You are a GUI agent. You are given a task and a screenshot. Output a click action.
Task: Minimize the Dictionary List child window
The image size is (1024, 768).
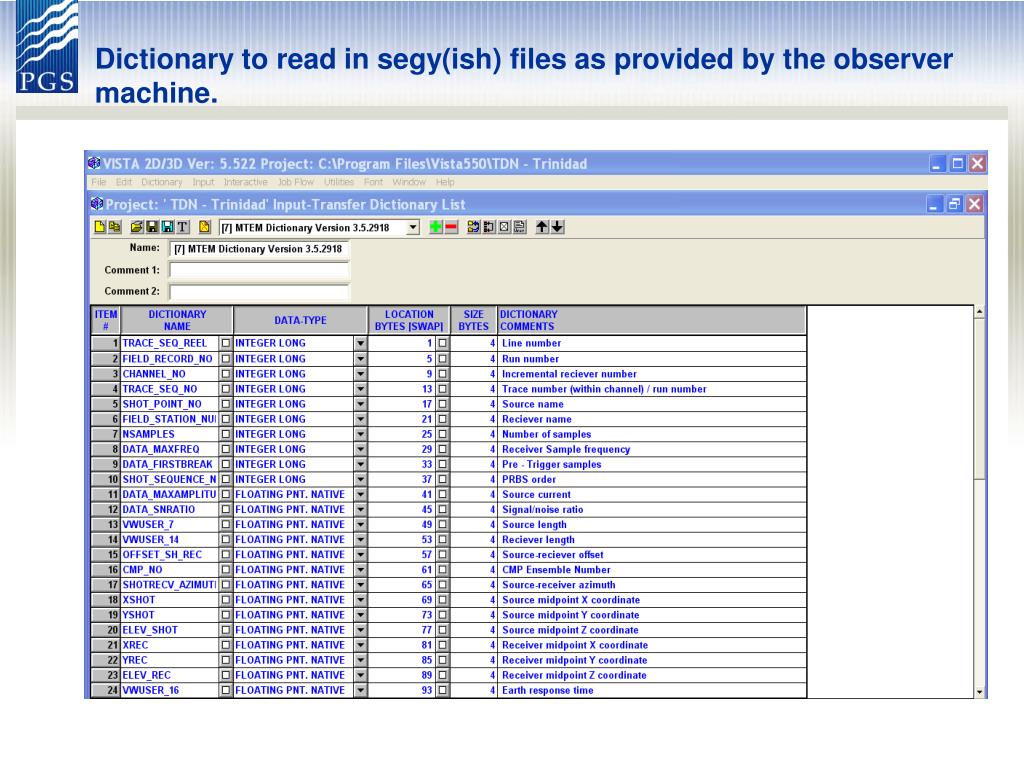pyautogui.click(x=935, y=204)
